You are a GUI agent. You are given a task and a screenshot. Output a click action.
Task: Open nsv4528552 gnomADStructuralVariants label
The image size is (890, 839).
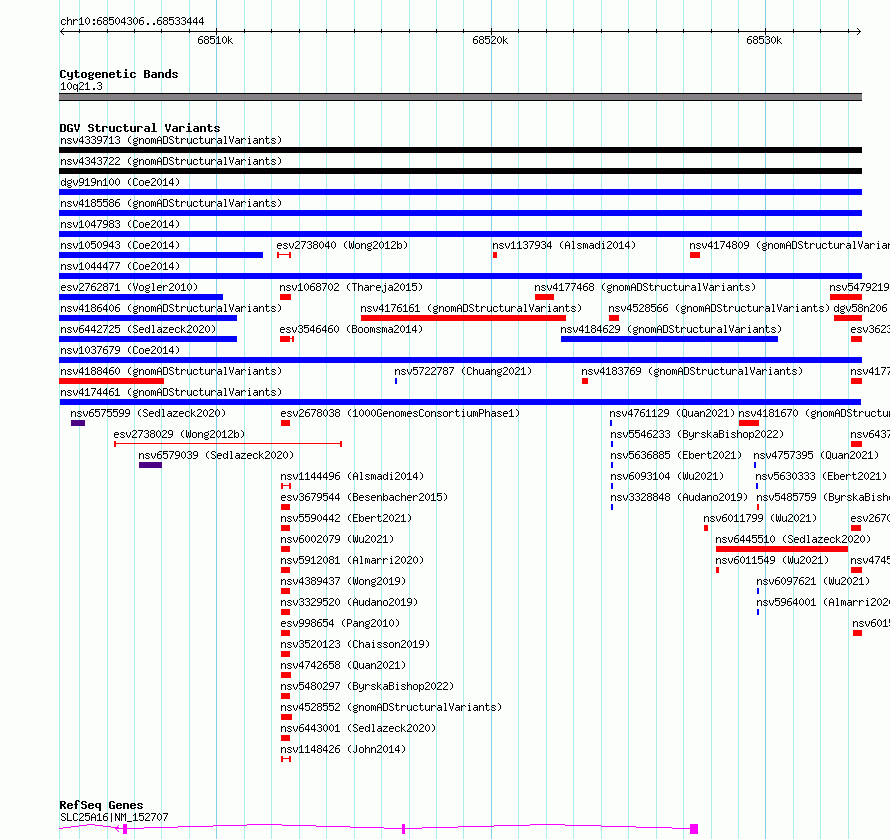click(391, 707)
